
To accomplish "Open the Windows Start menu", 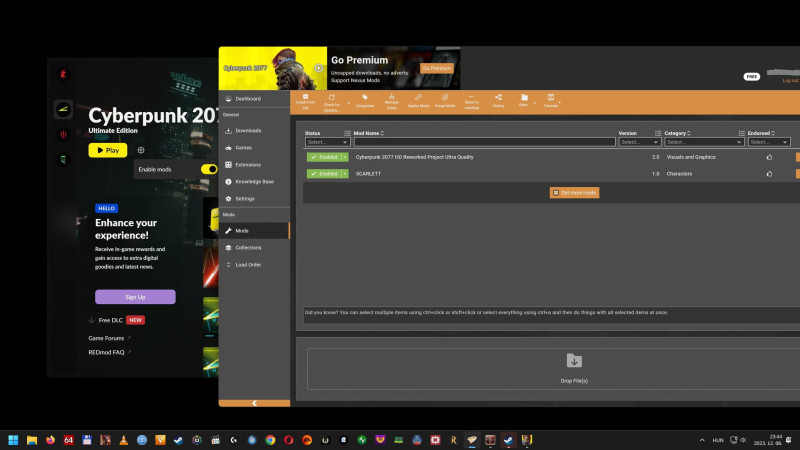I will click(13, 440).
